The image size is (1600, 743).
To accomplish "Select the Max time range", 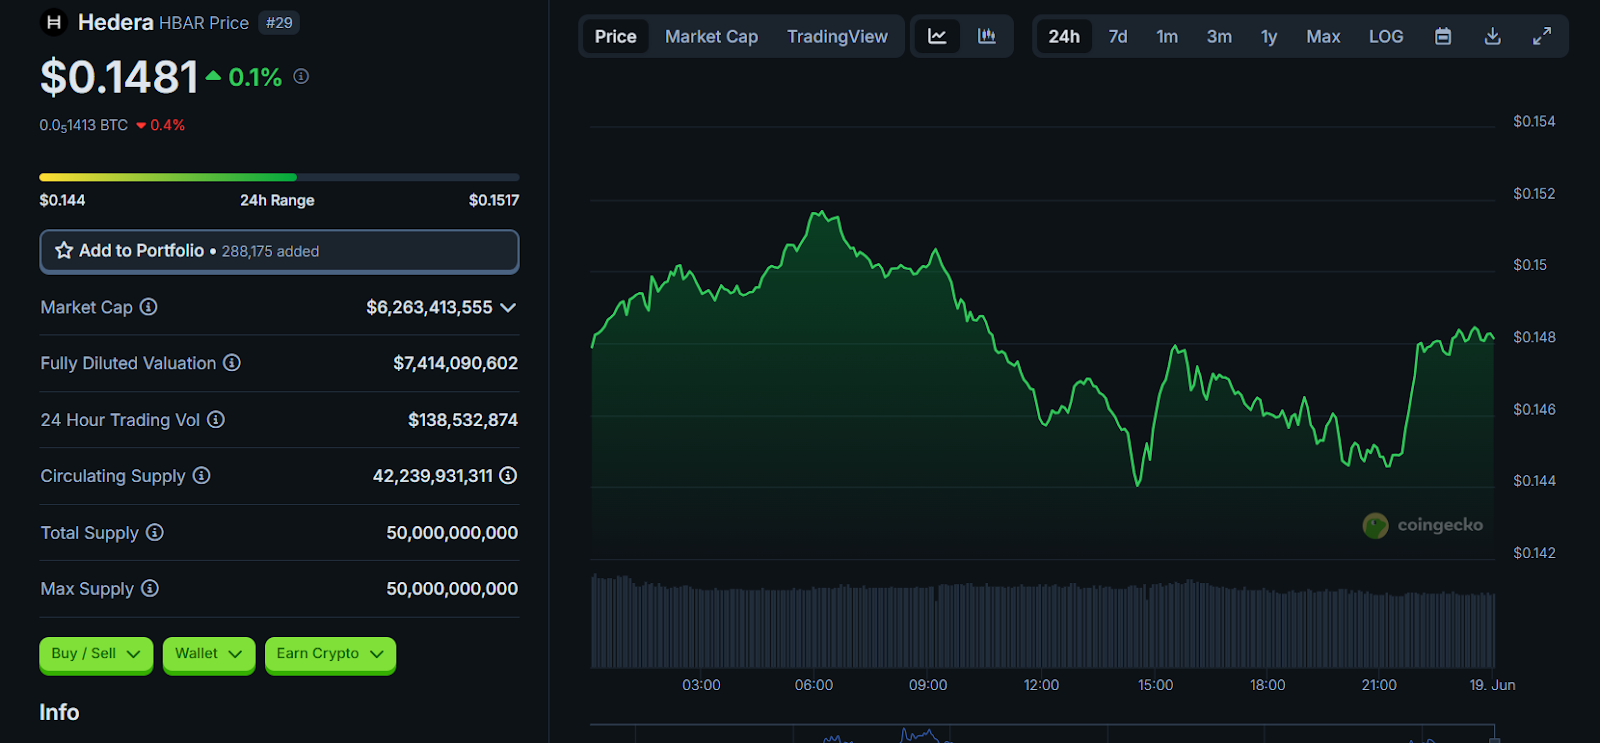I will click(1322, 37).
